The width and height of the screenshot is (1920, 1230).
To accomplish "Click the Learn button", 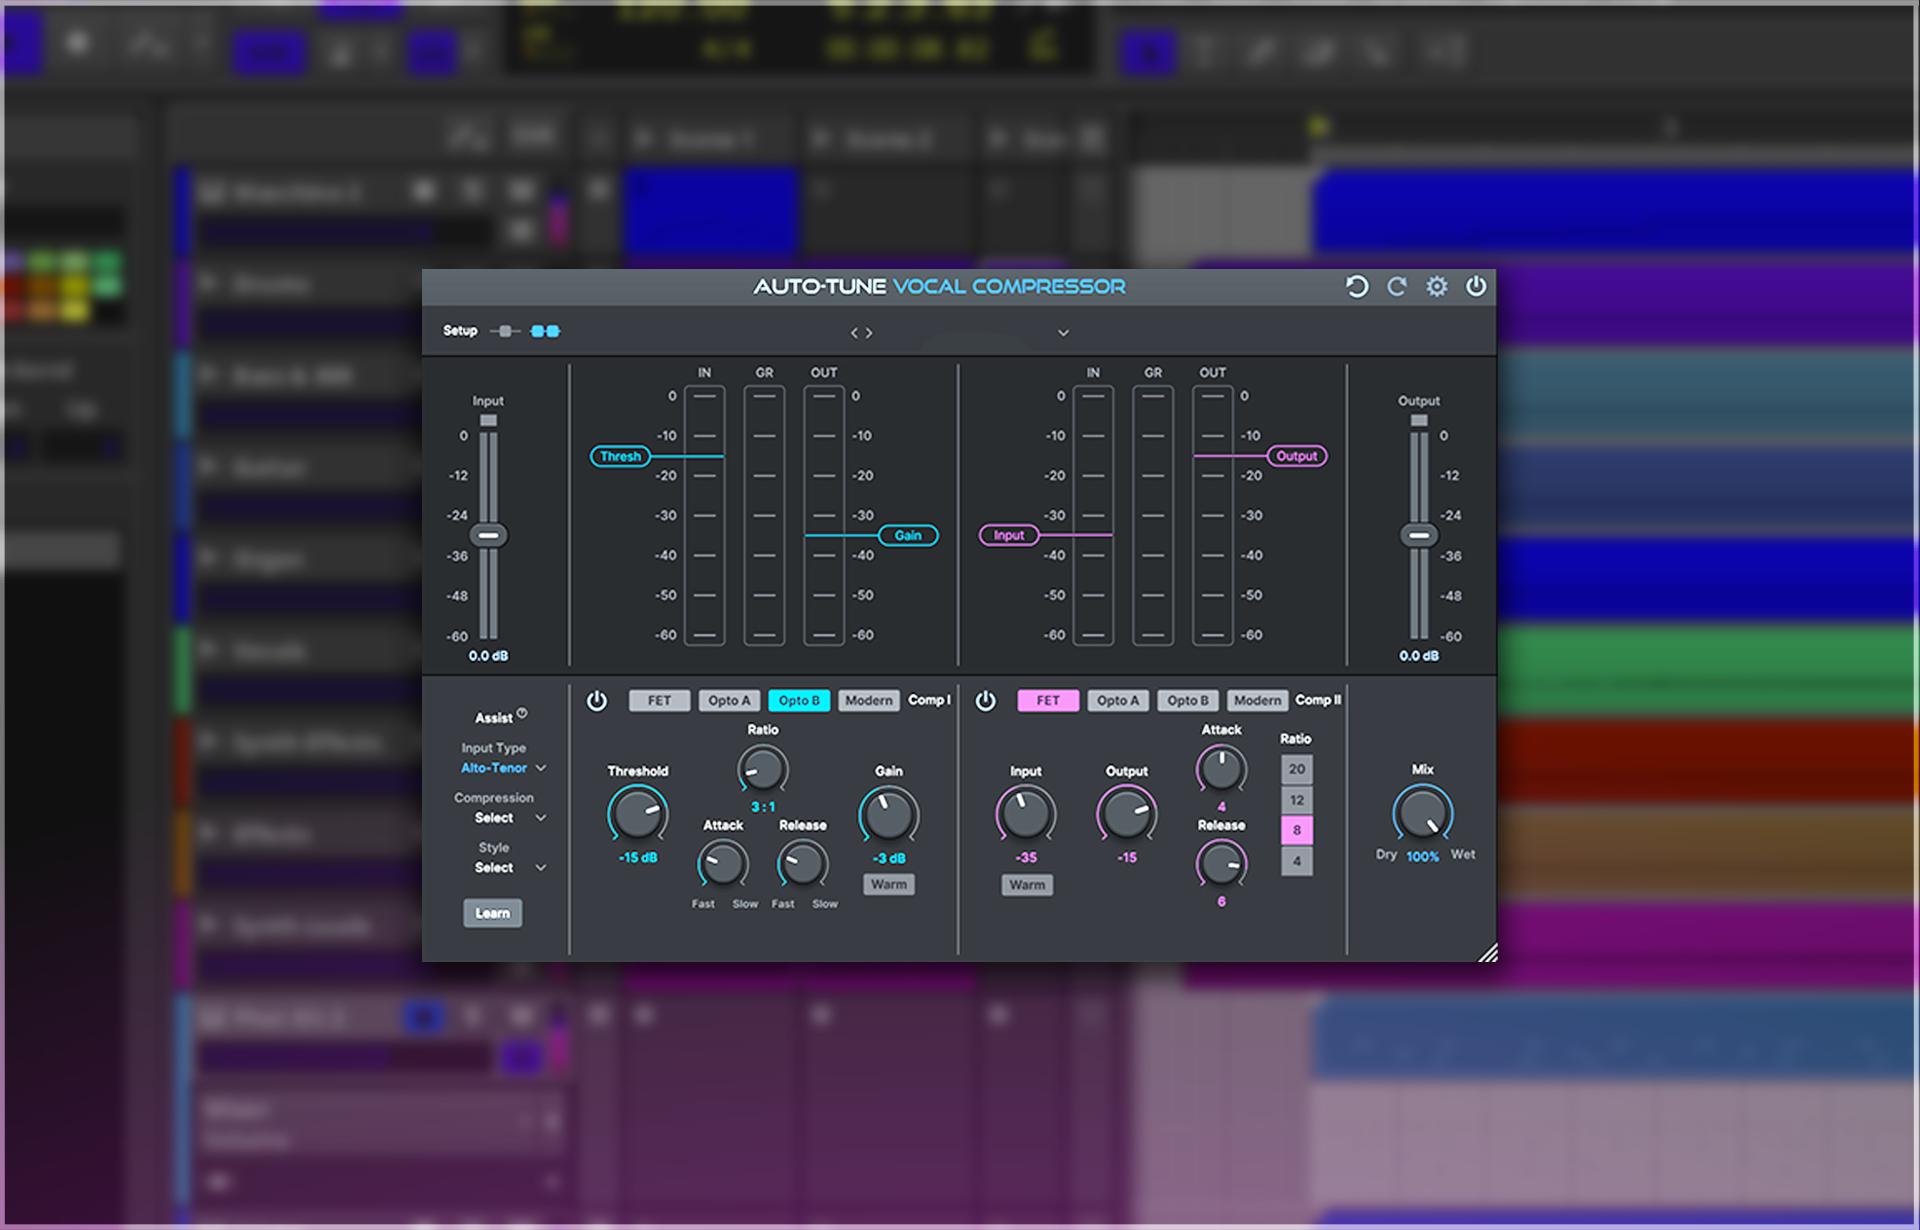I will (492, 913).
